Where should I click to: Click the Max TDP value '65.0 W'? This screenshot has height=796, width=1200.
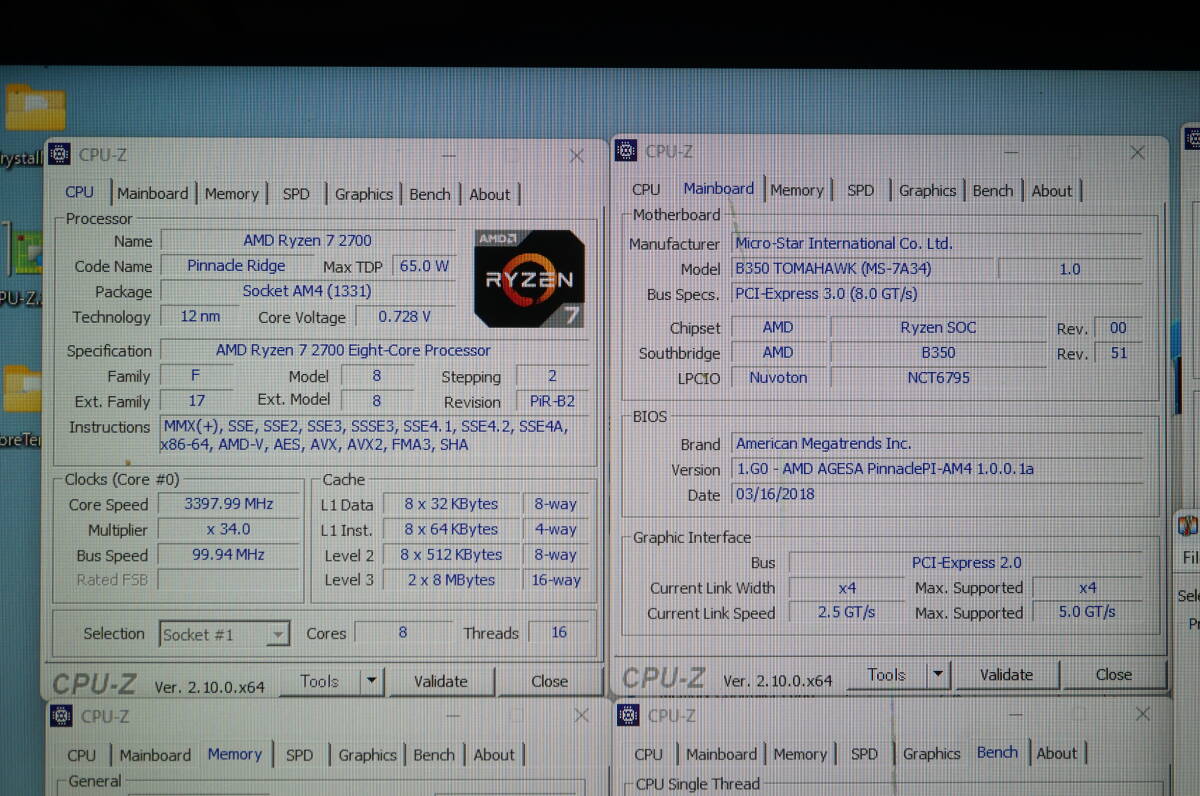coord(424,267)
